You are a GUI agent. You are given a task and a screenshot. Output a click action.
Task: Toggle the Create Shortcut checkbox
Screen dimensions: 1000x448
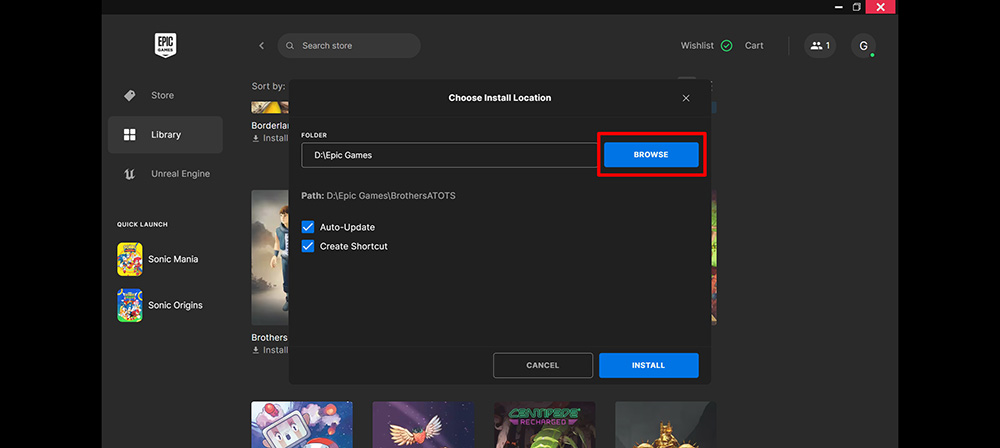click(x=308, y=246)
